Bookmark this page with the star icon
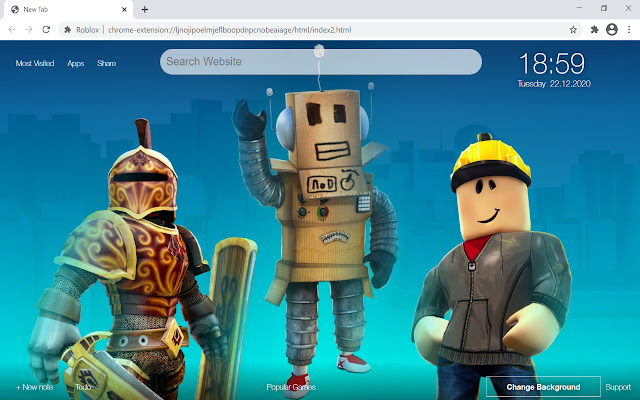The width and height of the screenshot is (640, 400). point(573,30)
